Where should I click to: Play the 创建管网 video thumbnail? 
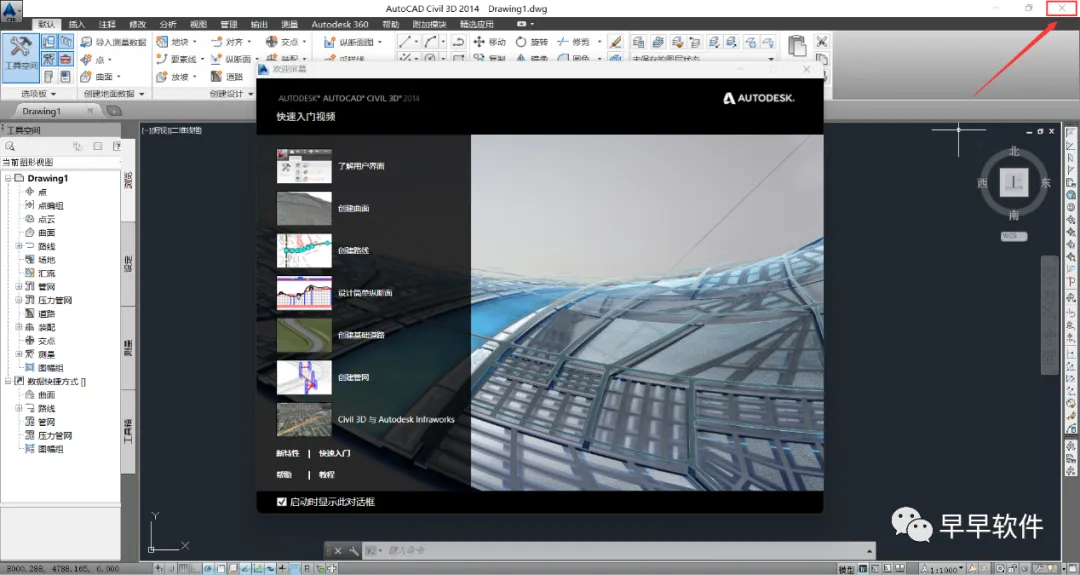coord(304,377)
